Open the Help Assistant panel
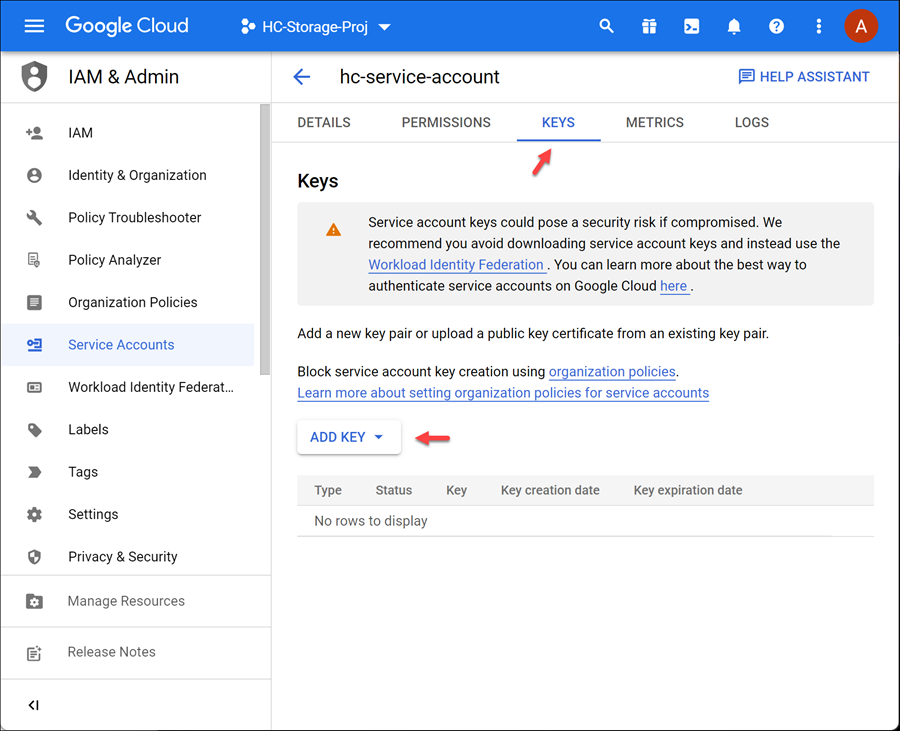The image size is (900, 731). (x=804, y=76)
